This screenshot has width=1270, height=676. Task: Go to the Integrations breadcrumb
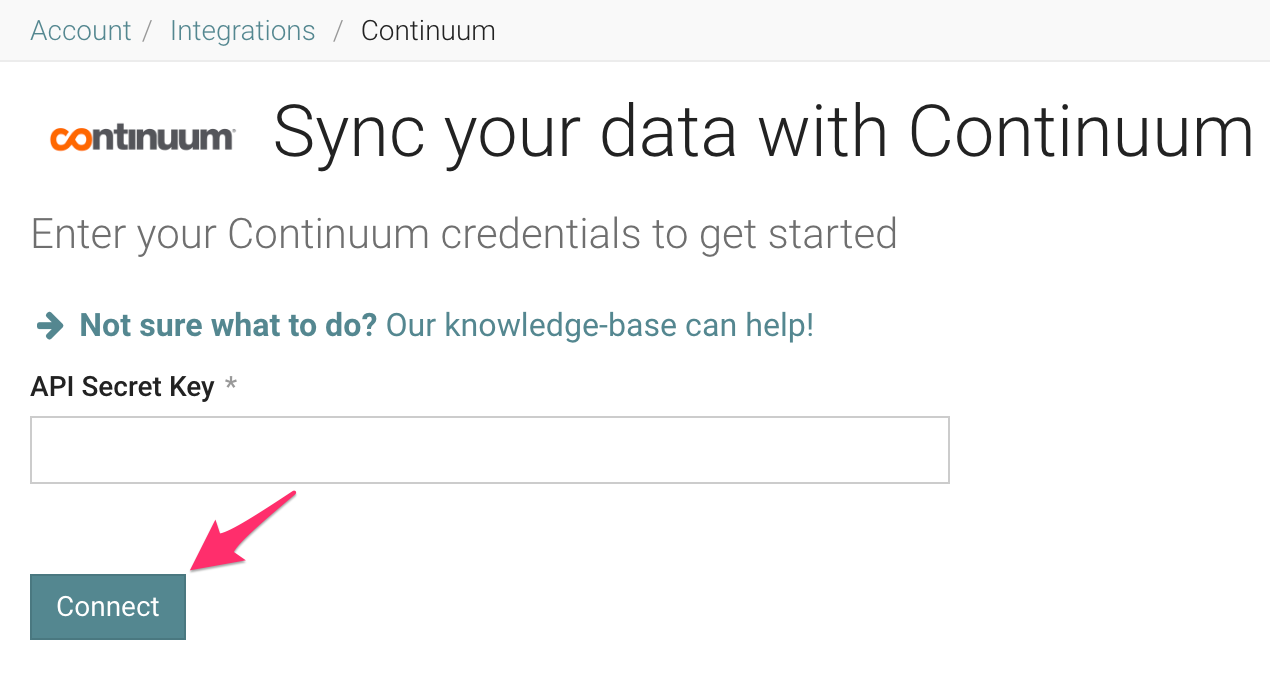[x=242, y=31]
